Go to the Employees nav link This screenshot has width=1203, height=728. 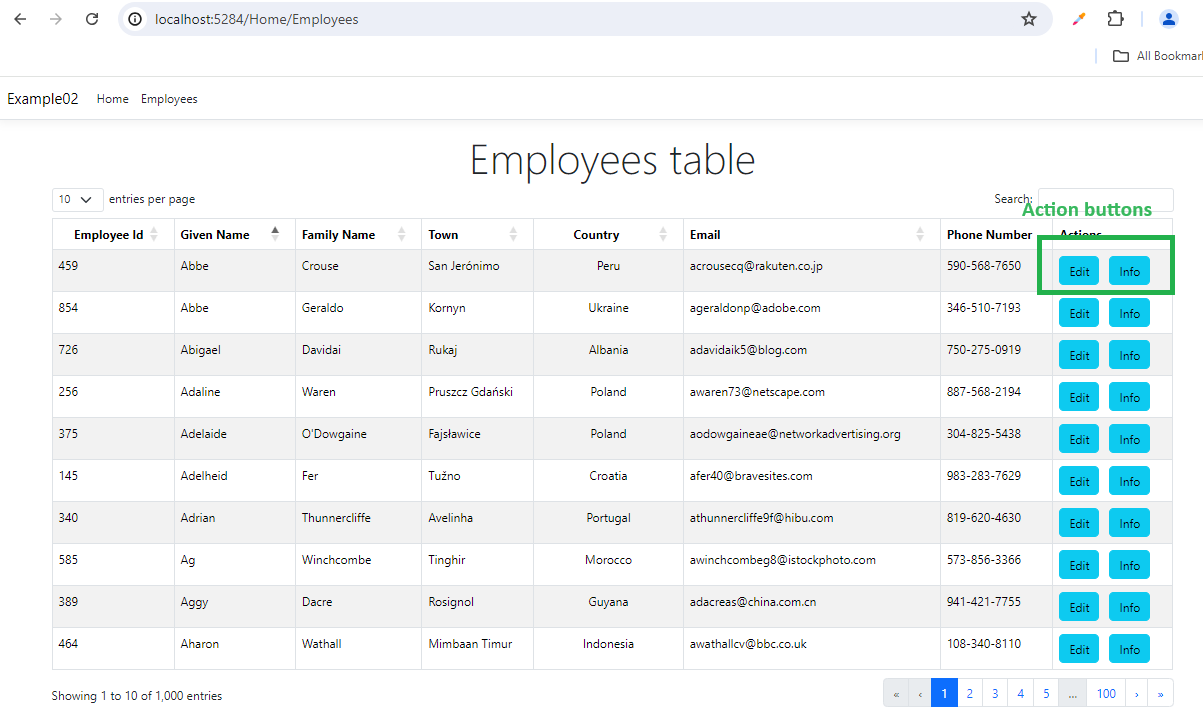[169, 99]
